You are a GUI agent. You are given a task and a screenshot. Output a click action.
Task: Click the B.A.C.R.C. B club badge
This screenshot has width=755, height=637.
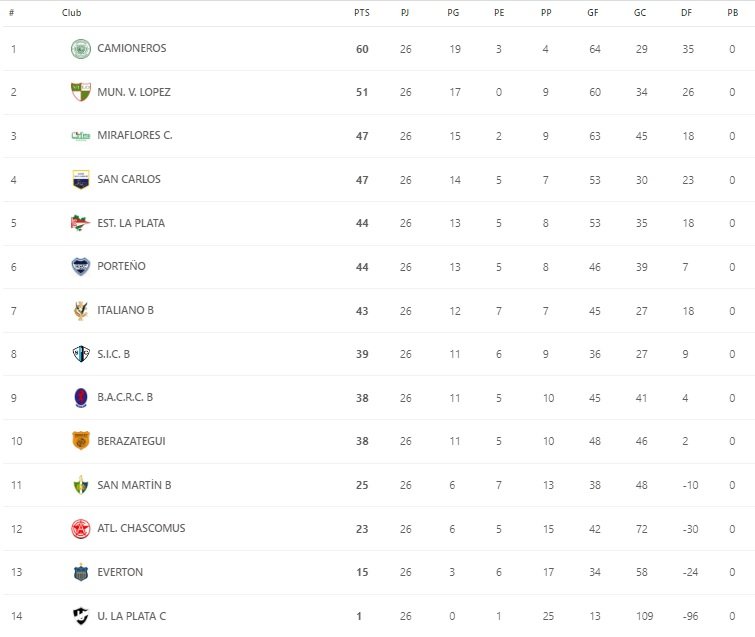click(81, 397)
